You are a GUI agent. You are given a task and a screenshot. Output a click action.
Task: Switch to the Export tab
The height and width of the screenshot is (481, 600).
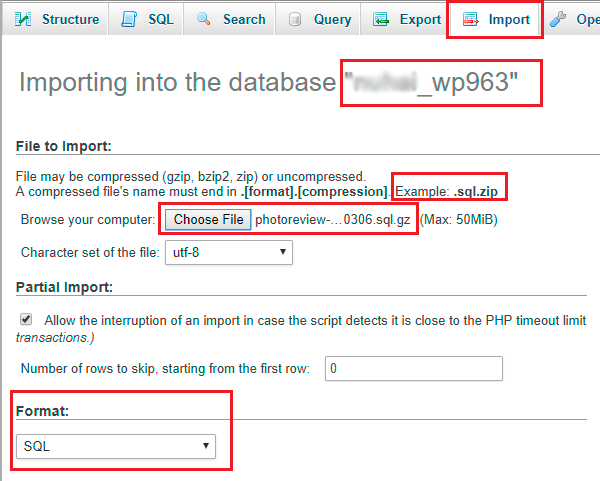tap(420, 19)
